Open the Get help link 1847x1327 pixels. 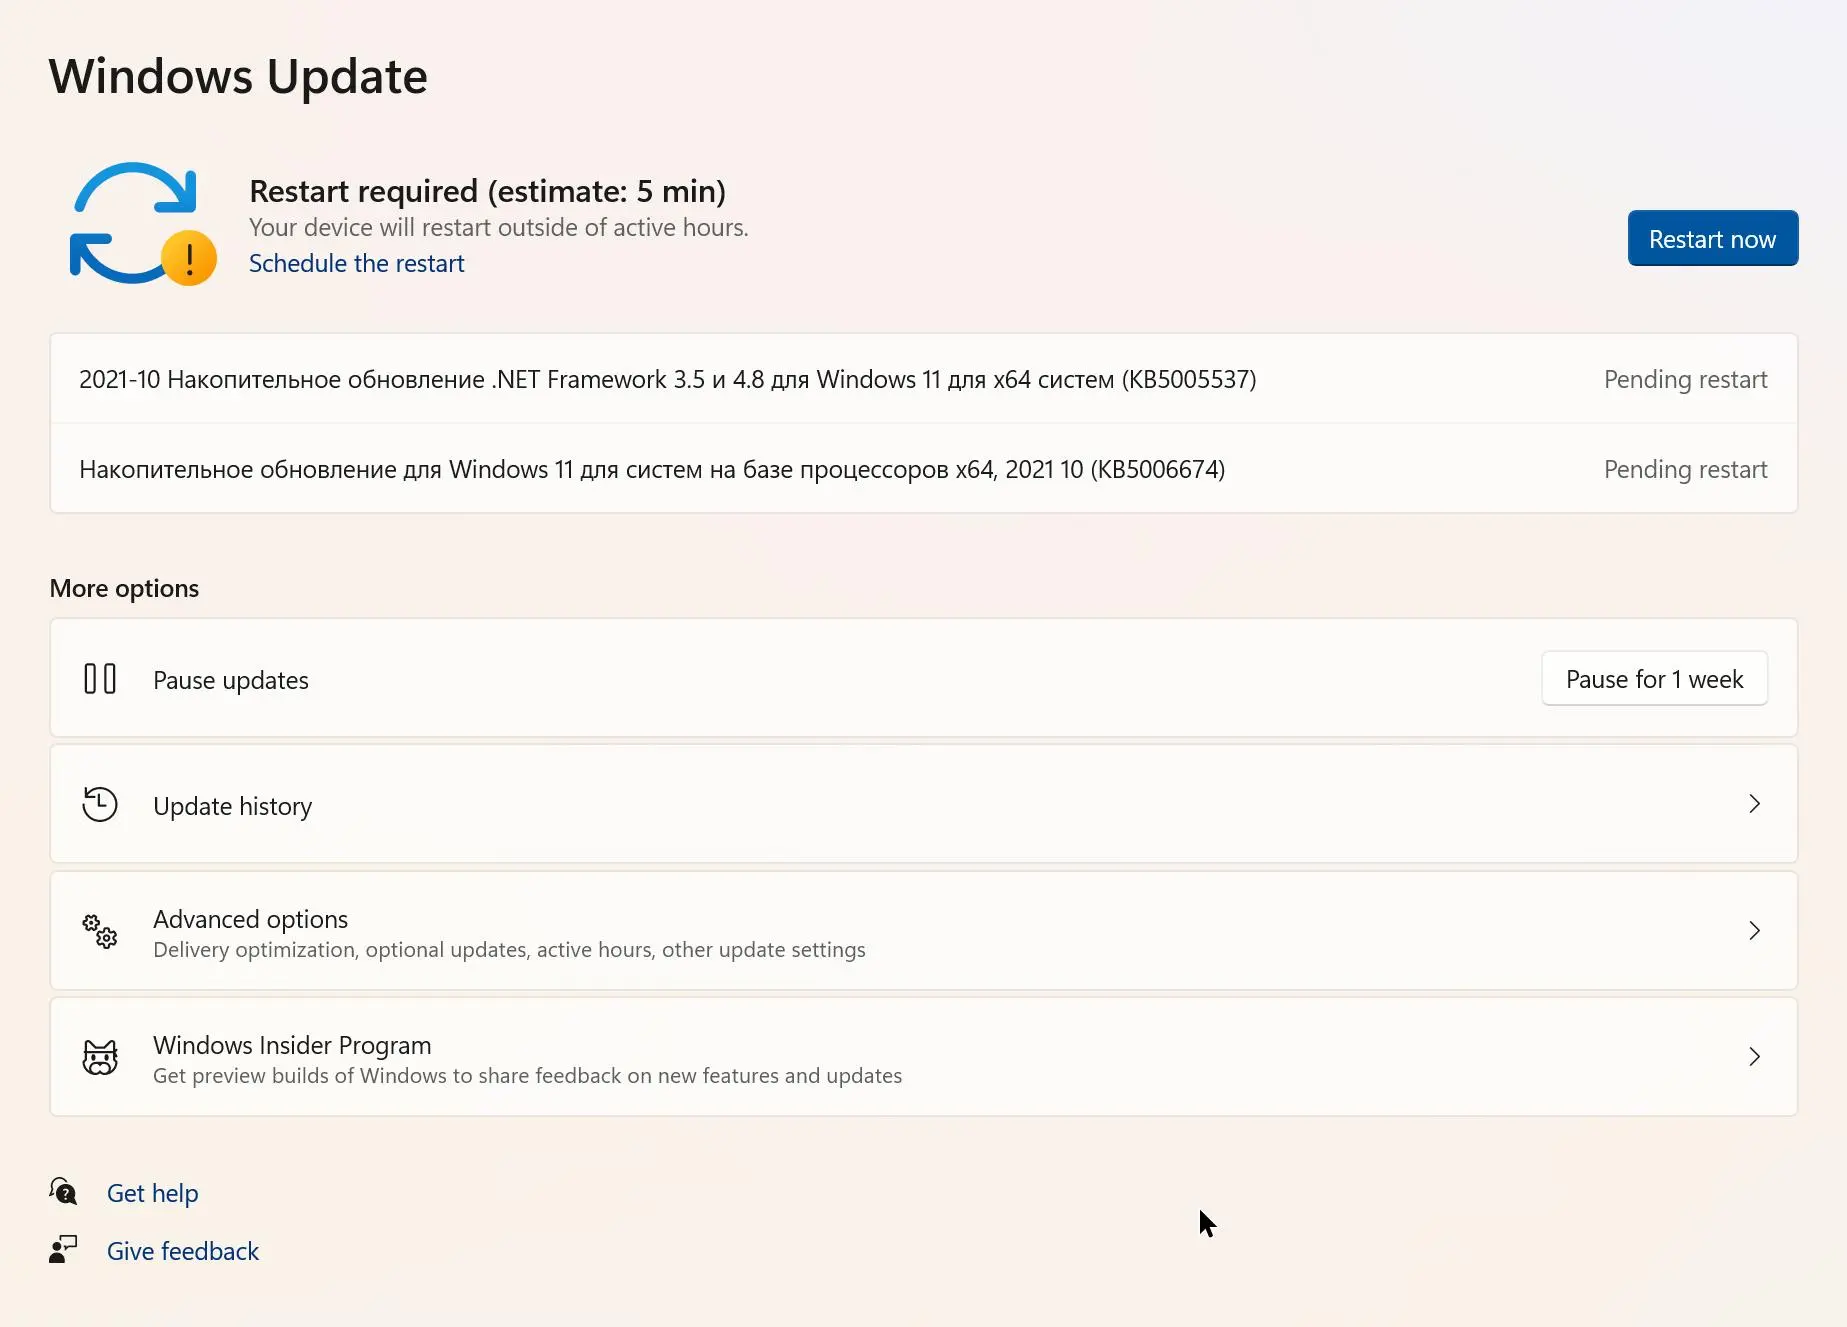(153, 1193)
